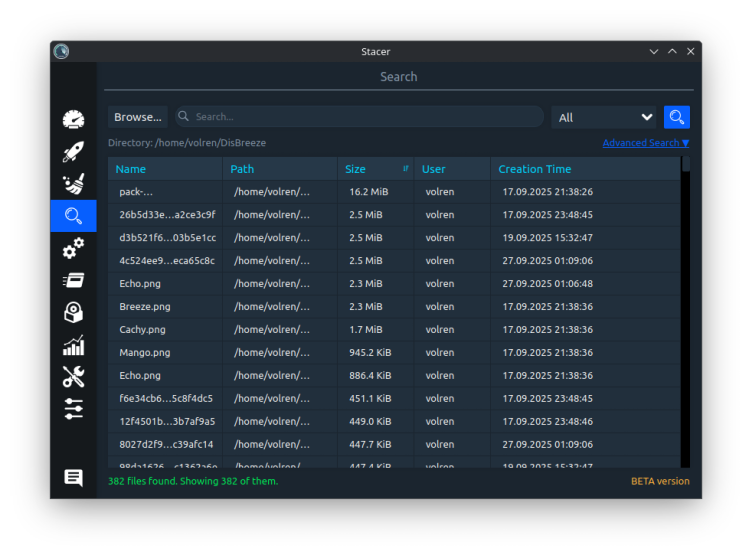Click the Browse... button

coord(137,117)
